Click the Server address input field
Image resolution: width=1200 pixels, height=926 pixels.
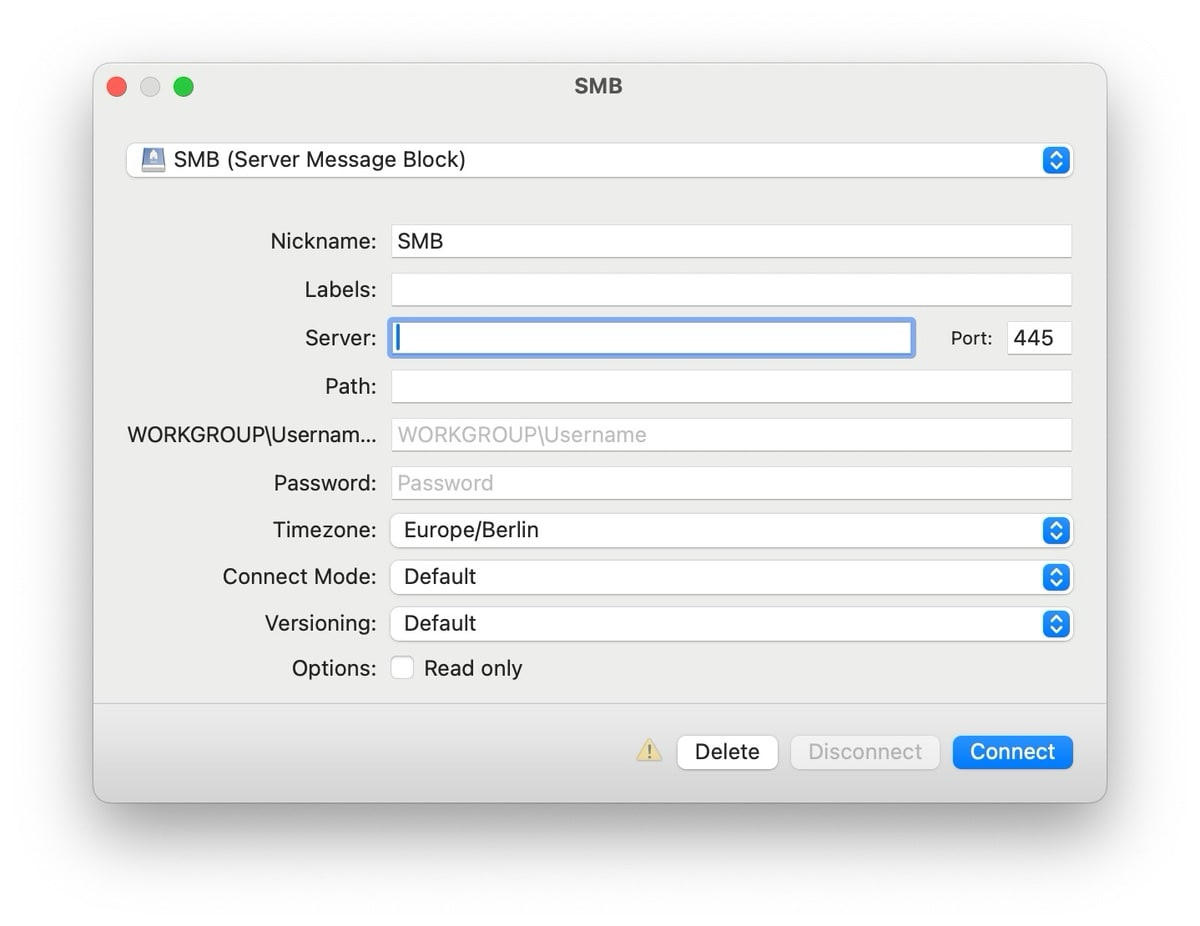(652, 338)
